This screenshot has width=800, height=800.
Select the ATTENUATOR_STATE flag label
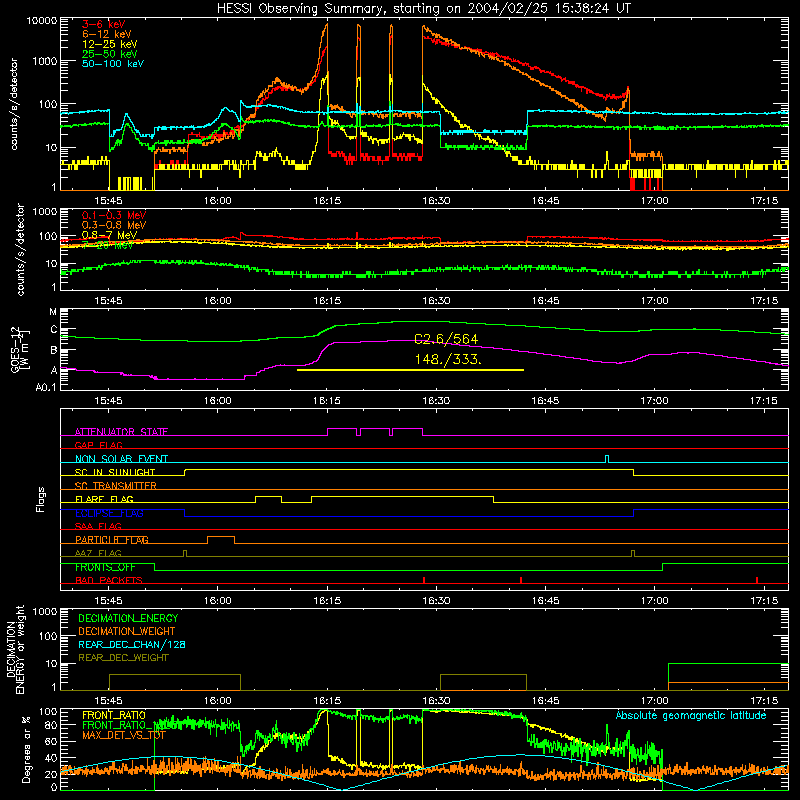pos(121,432)
